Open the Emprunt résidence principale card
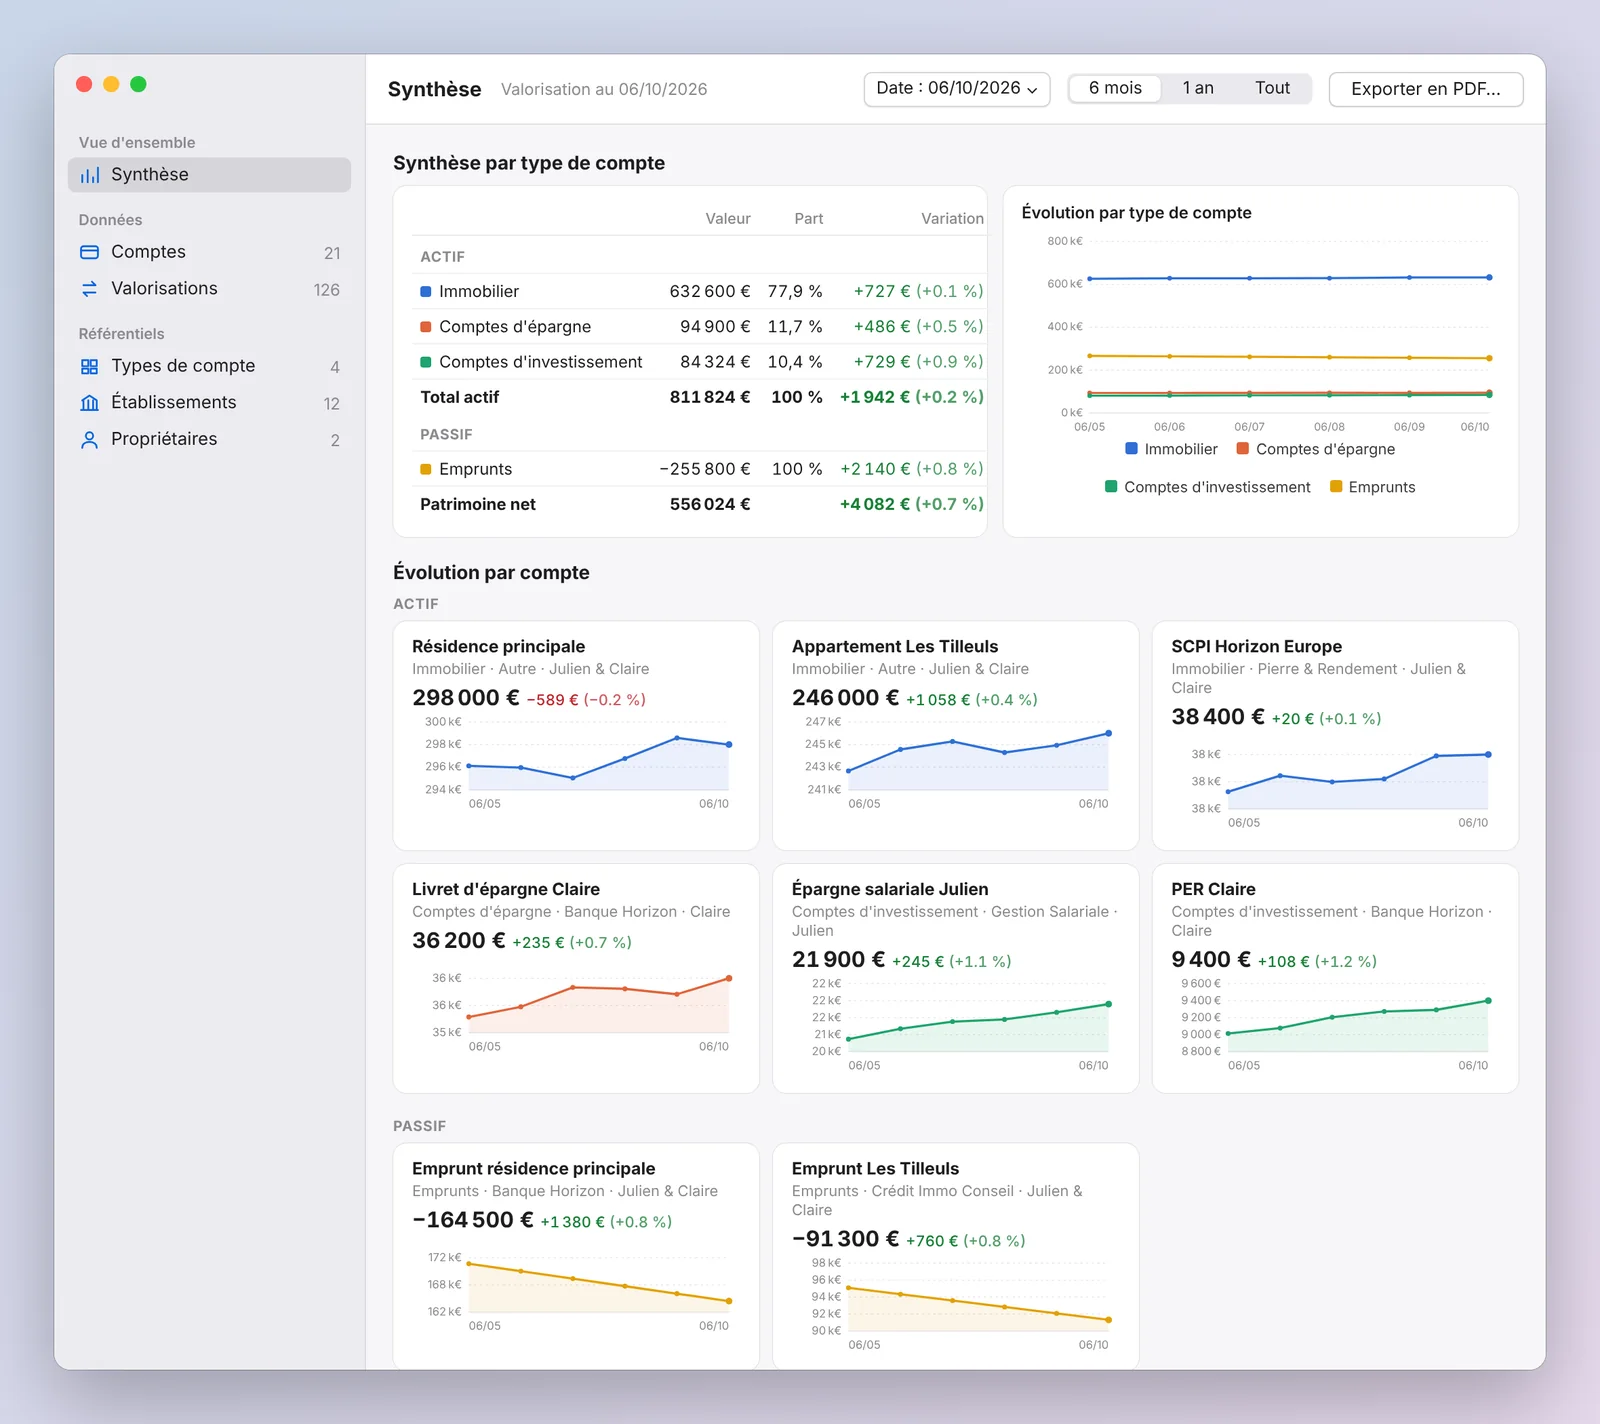This screenshot has height=1424, width=1600. click(x=576, y=1256)
